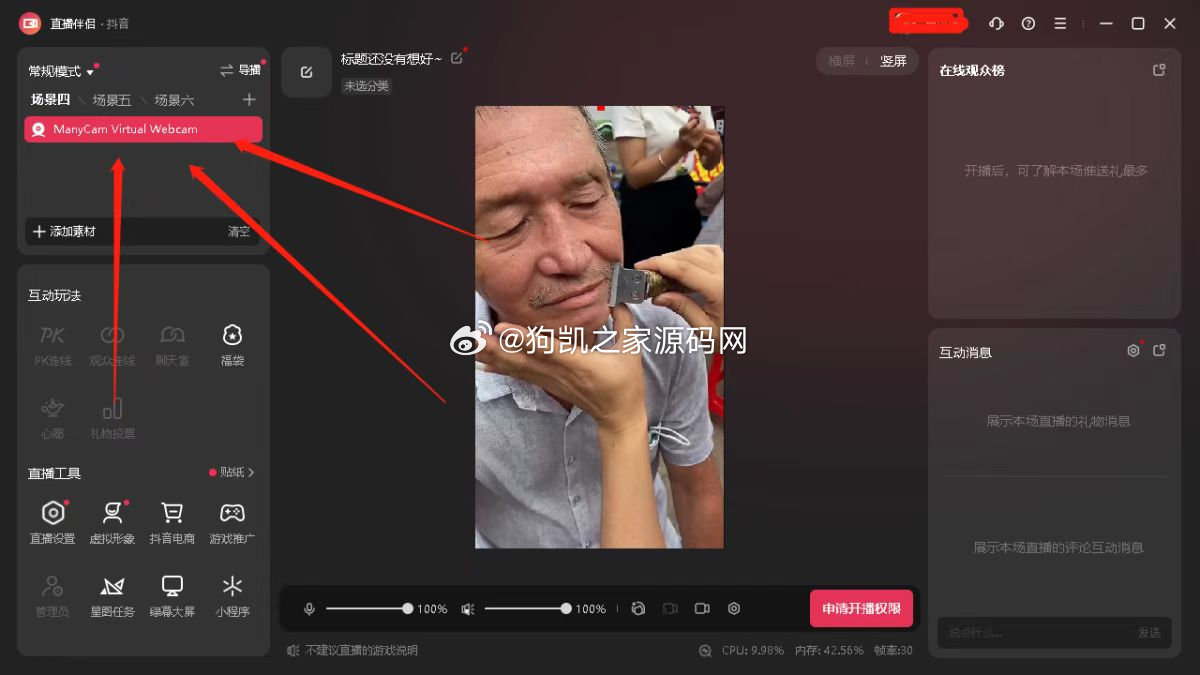Image resolution: width=1200 pixels, height=675 pixels.
Task: Adjust the speaker volume slider
Action: [526, 608]
